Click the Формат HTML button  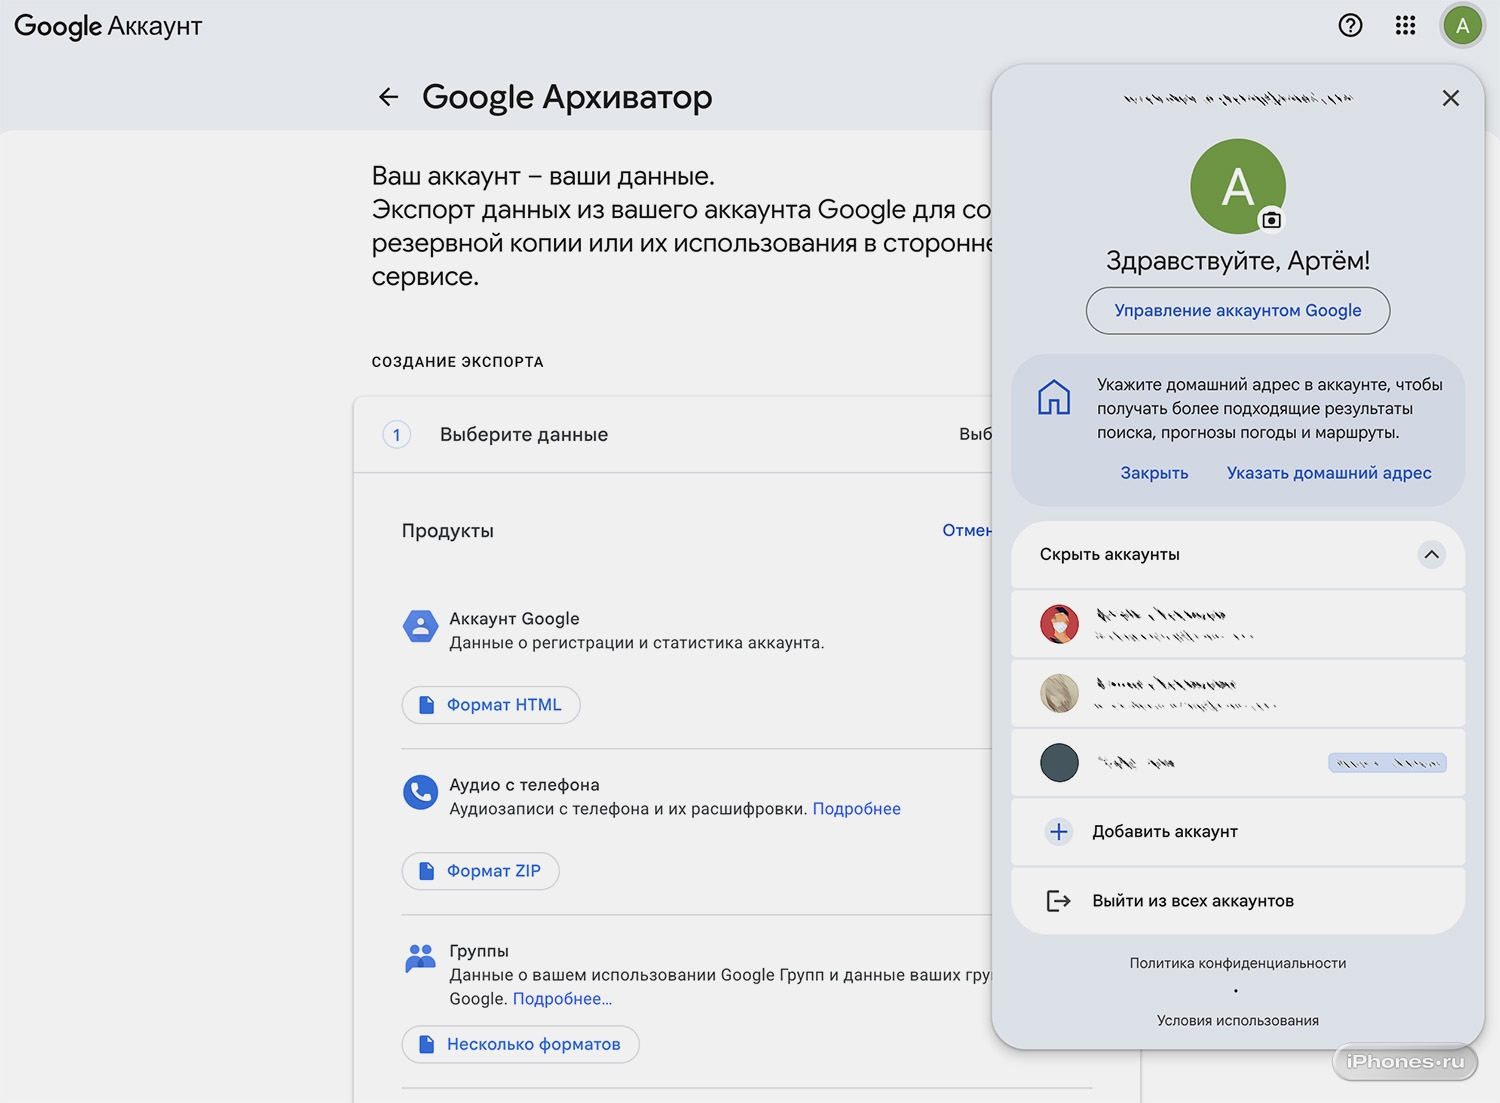[x=491, y=705]
